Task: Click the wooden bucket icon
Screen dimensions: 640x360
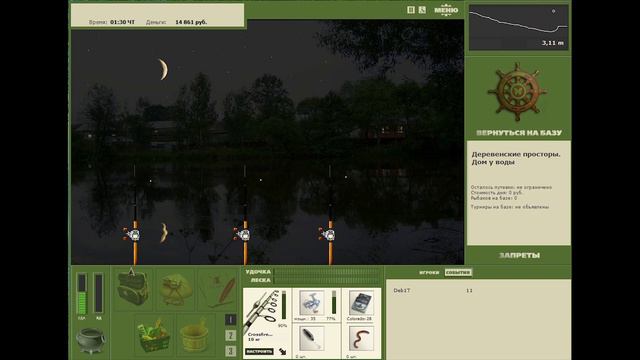Action: pos(195,335)
